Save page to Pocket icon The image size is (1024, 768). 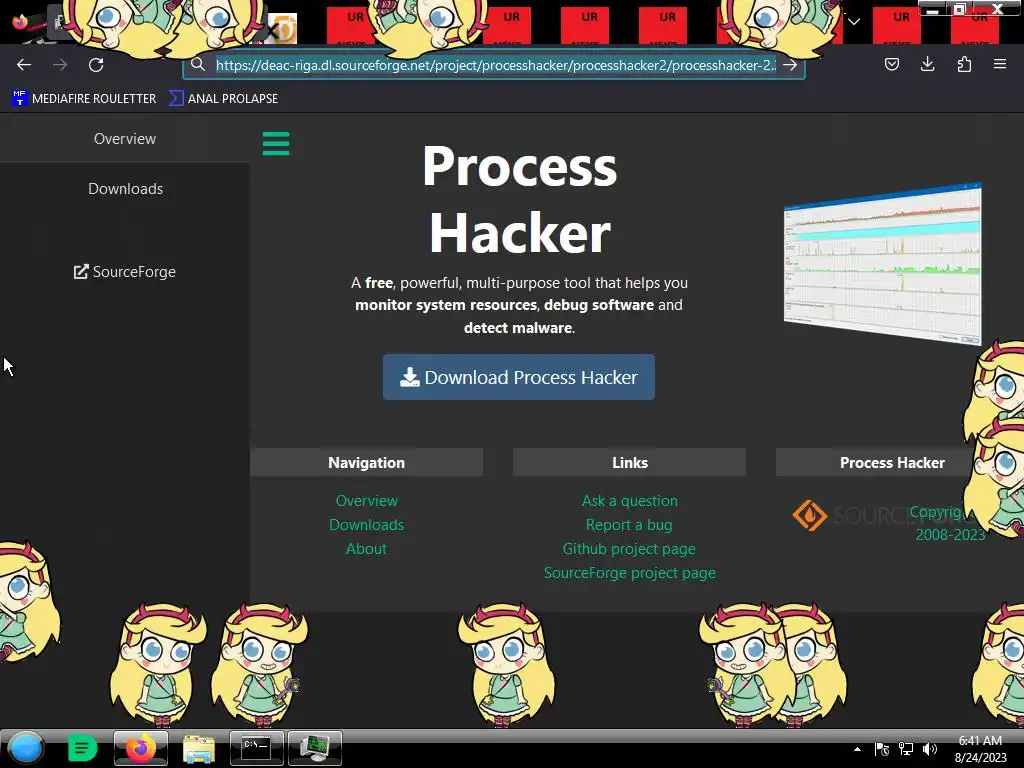click(x=891, y=64)
